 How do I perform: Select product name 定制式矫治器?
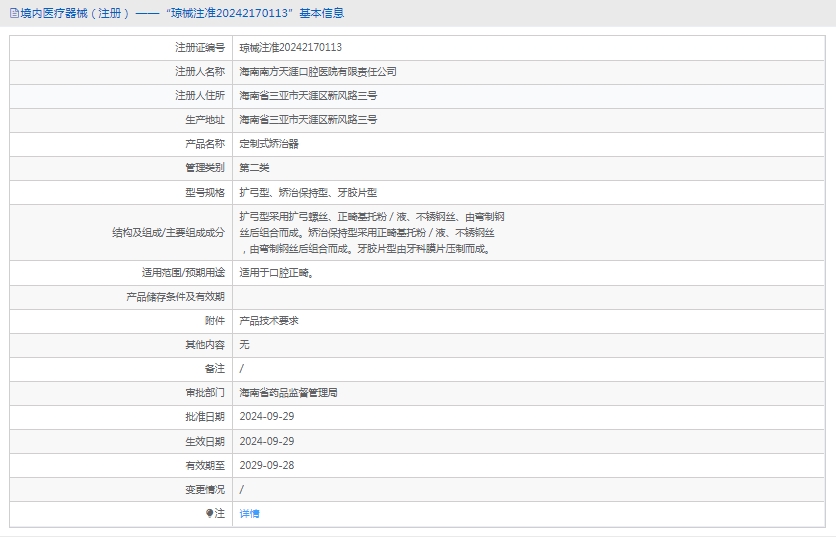point(269,144)
